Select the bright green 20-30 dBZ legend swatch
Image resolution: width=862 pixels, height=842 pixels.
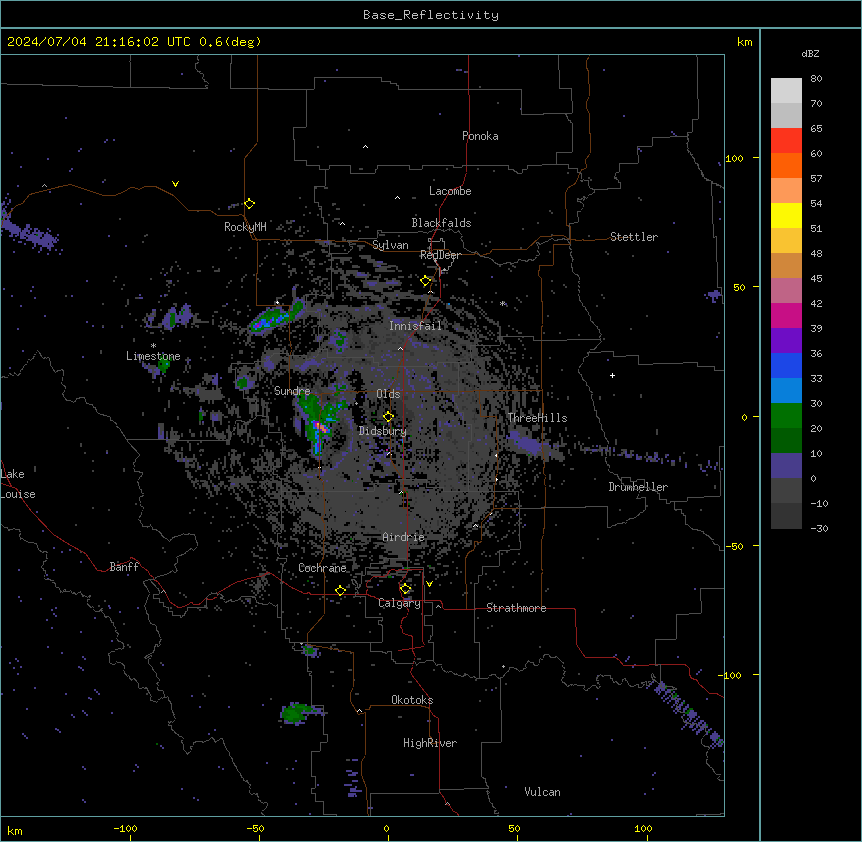tap(786, 416)
